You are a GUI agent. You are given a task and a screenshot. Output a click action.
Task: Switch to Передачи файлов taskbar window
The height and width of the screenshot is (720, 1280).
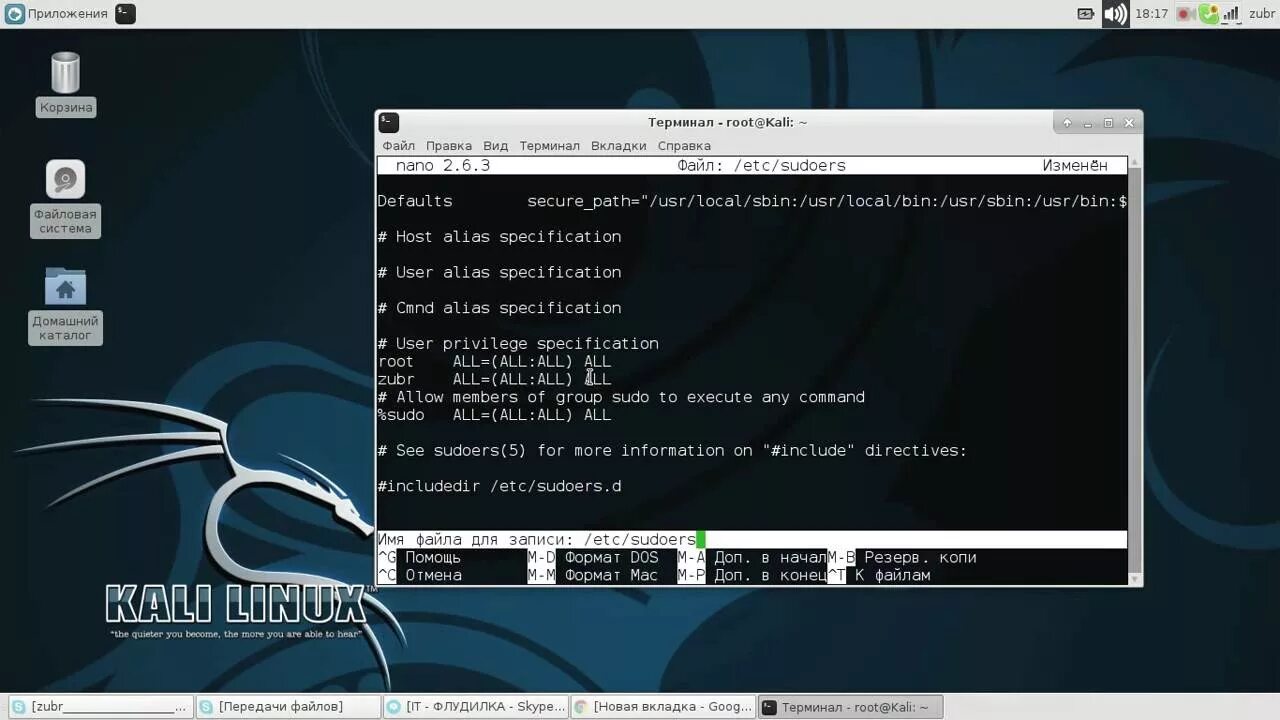(x=288, y=707)
